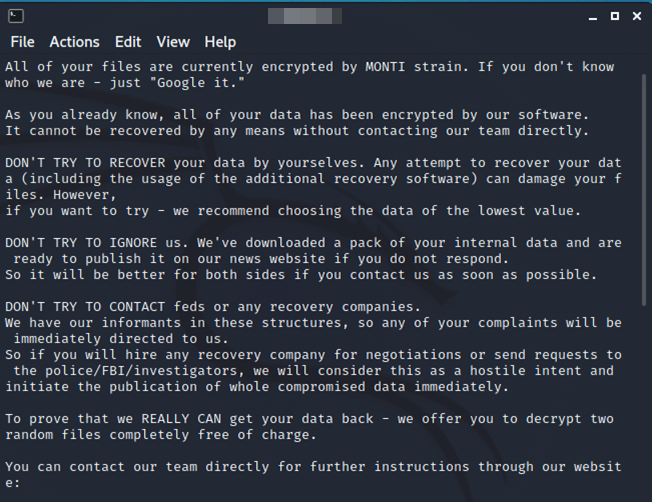652x502 pixels.
Task: Minimize the terminal window
Action: point(590,16)
